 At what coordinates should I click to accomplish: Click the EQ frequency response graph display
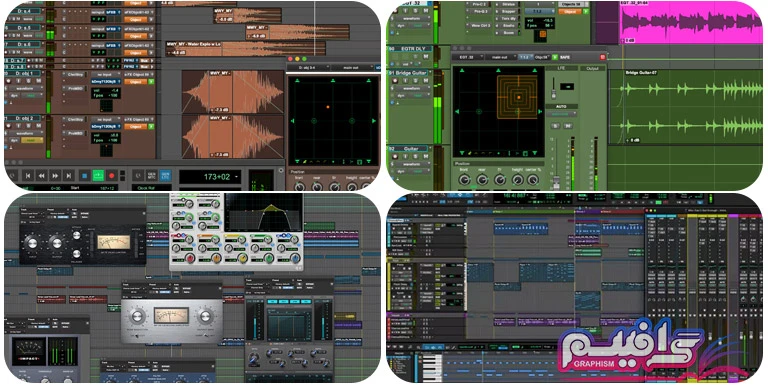click(264, 212)
